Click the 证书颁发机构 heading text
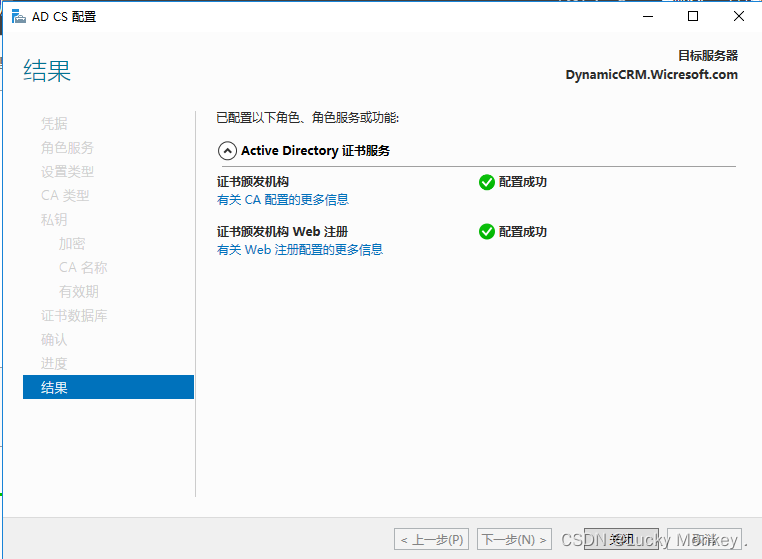The width and height of the screenshot is (762, 559). pos(253,182)
